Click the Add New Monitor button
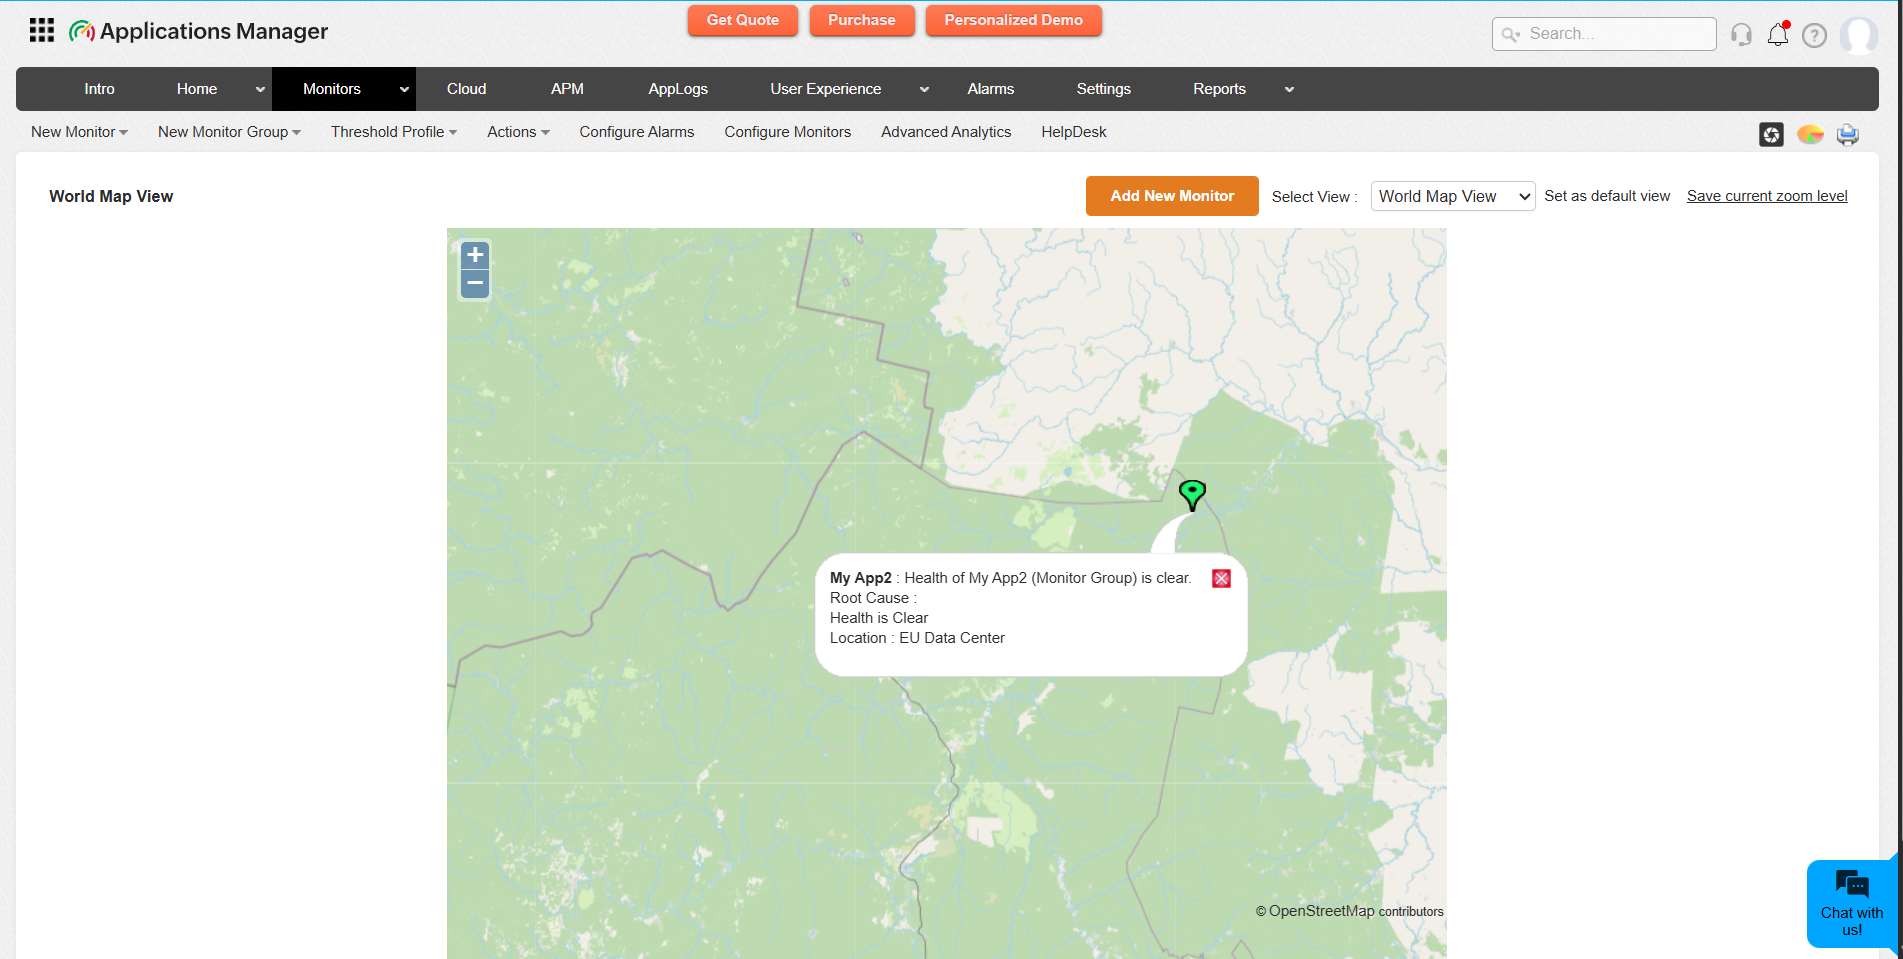The width and height of the screenshot is (1903, 959). coord(1171,196)
